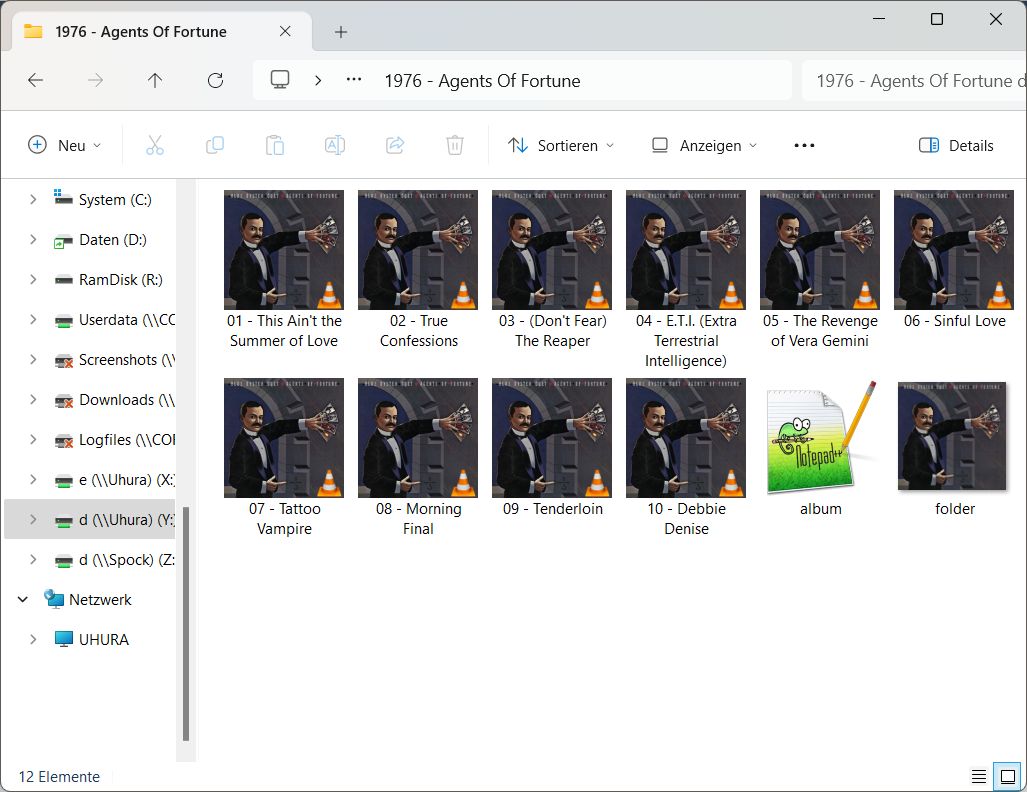Expand the Userdata network drive node
The image size is (1027, 792).
pos(33,320)
